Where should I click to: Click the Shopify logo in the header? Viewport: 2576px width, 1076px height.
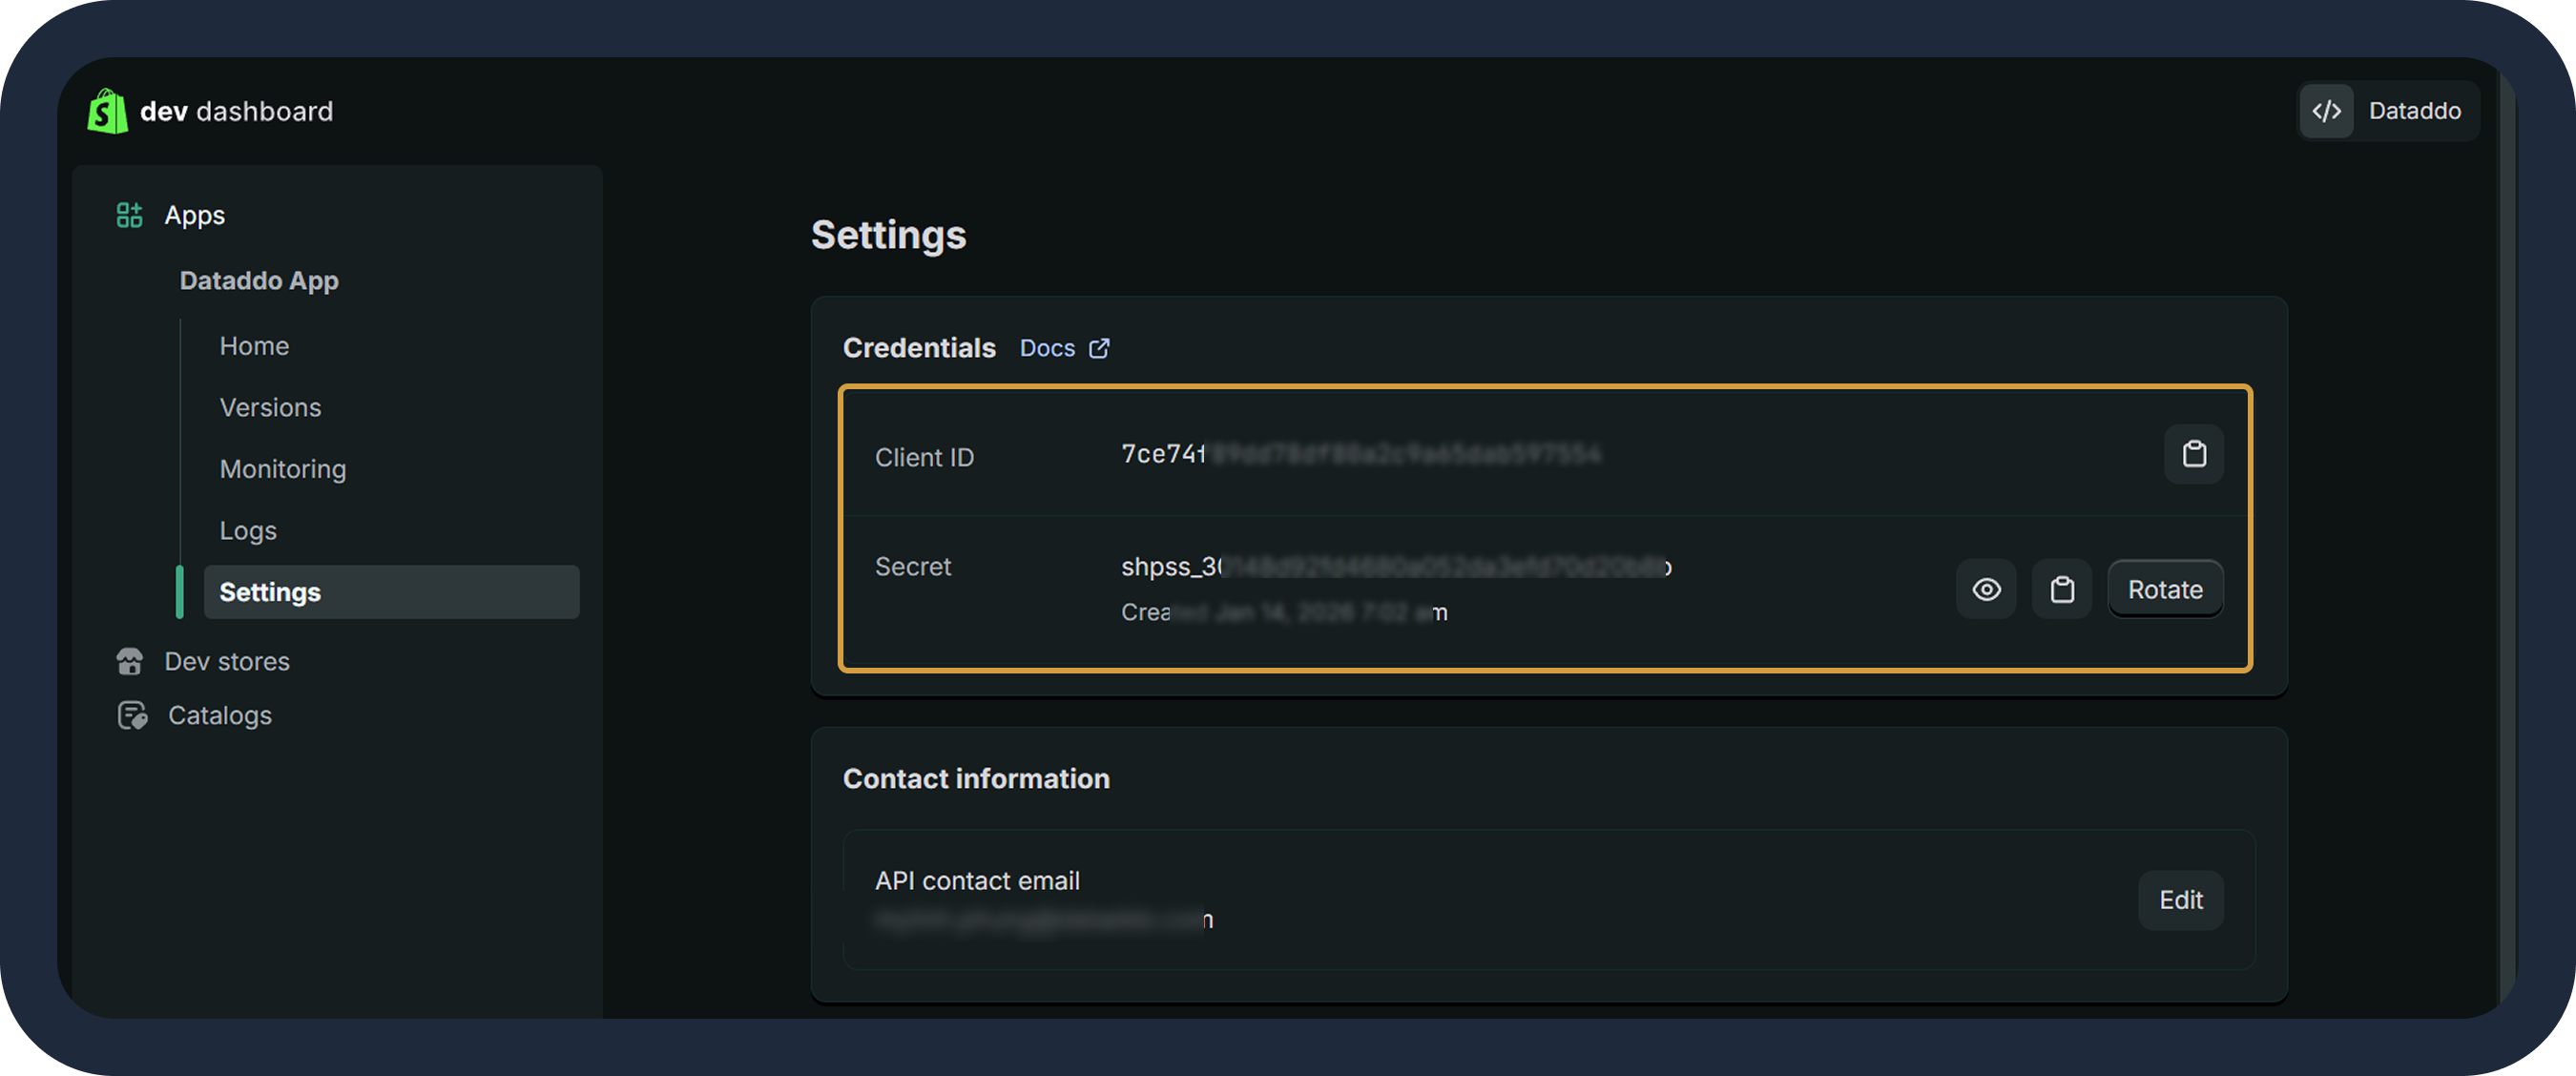(x=108, y=111)
